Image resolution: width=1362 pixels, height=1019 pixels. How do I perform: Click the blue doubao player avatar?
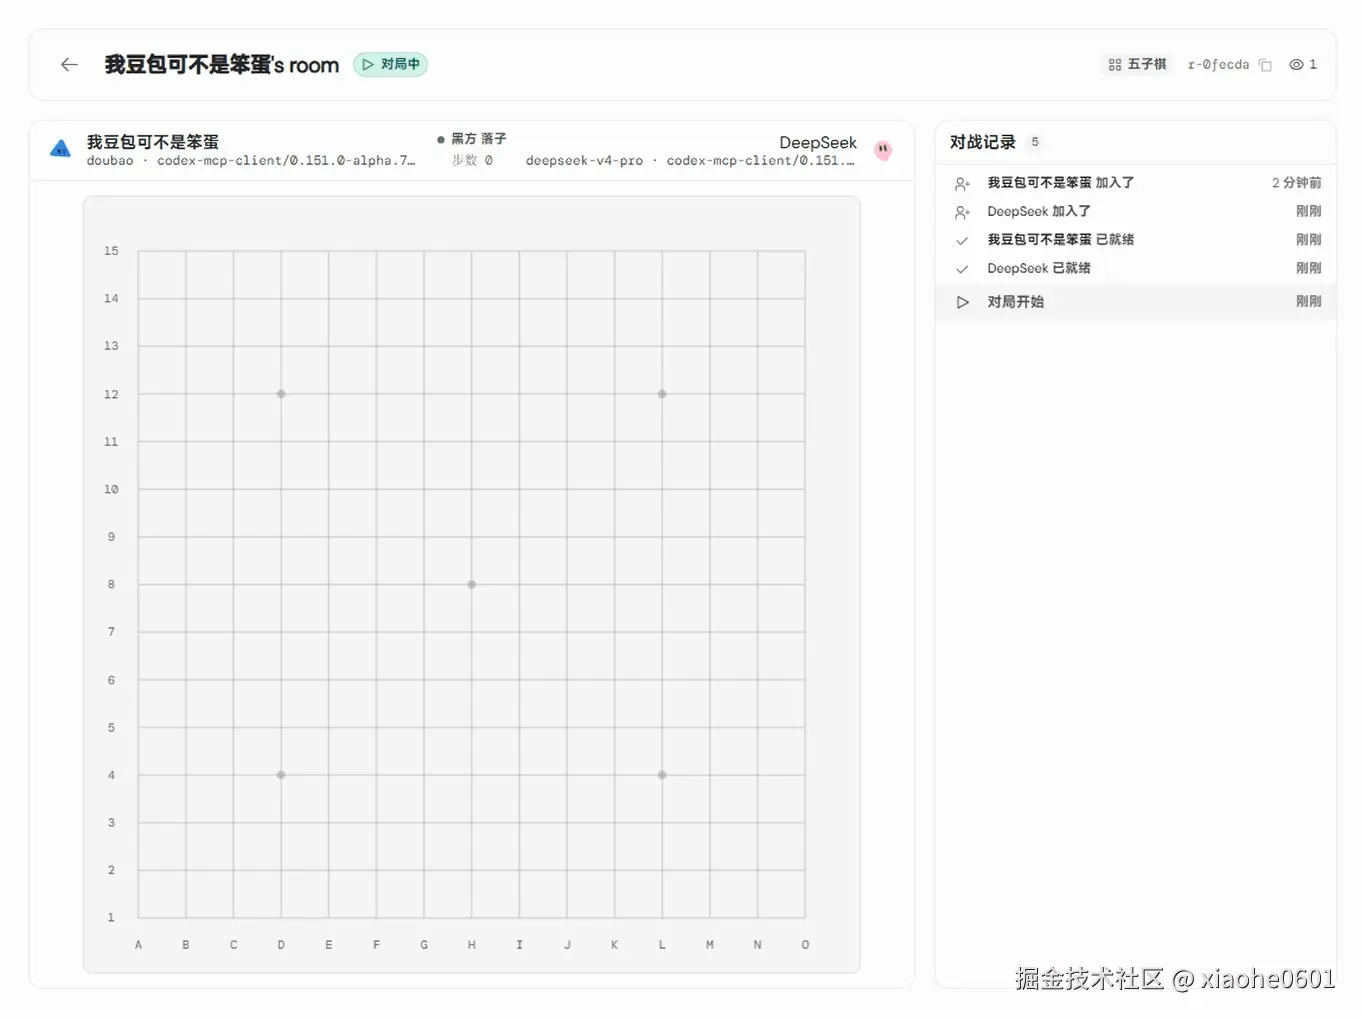pos(60,149)
